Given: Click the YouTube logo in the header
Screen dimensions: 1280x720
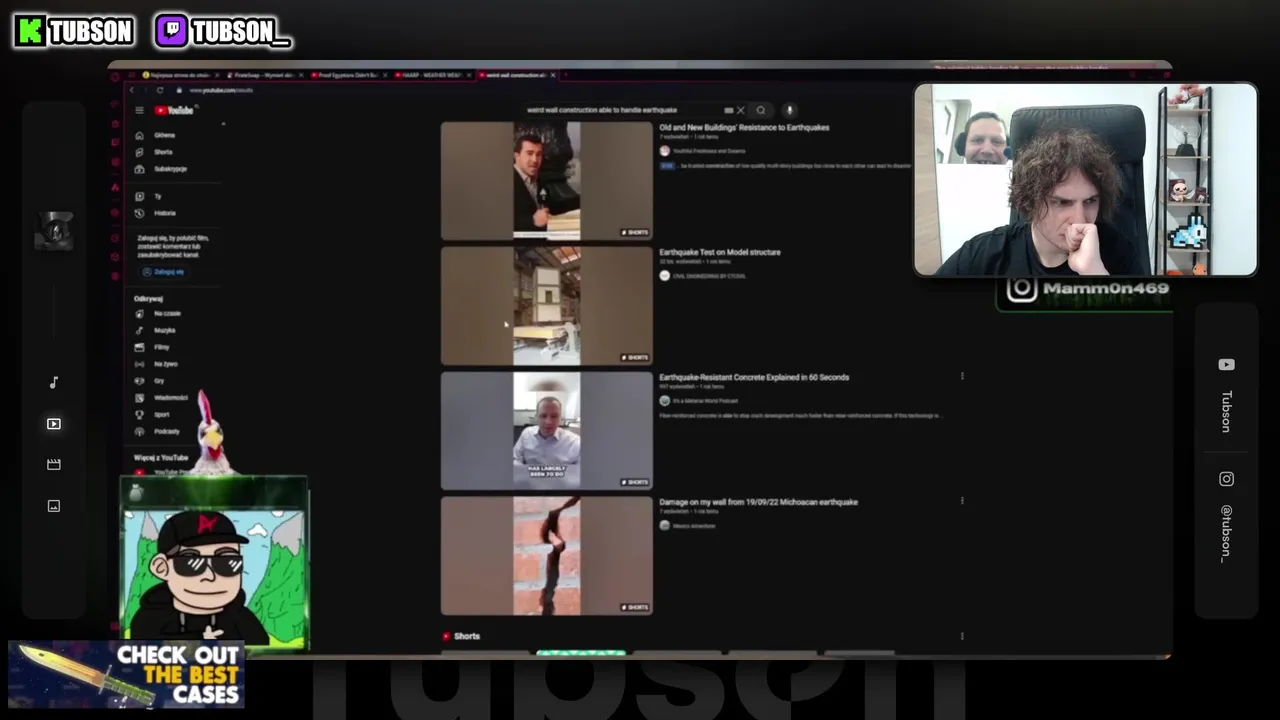Looking at the screenshot, I should 174,110.
